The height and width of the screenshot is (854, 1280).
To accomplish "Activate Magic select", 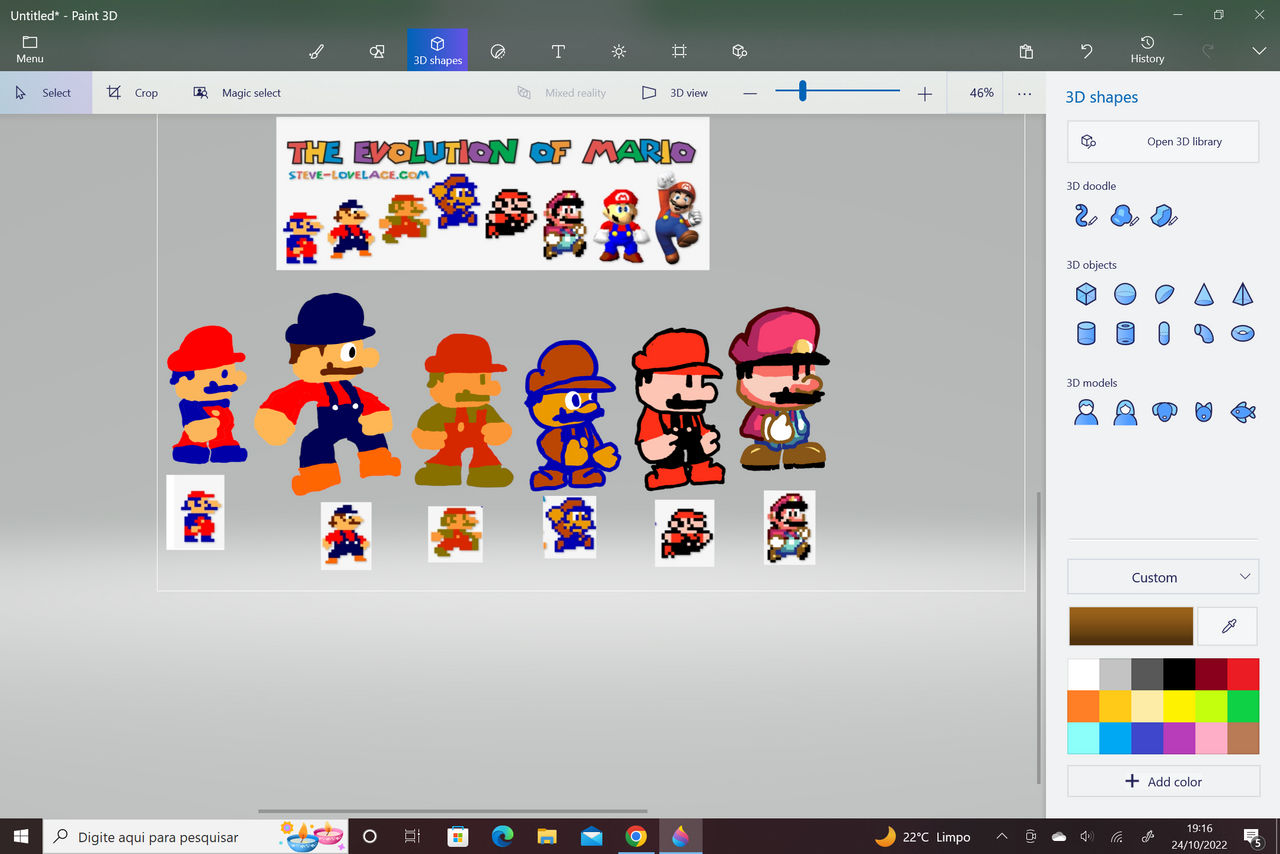I will pos(237,93).
